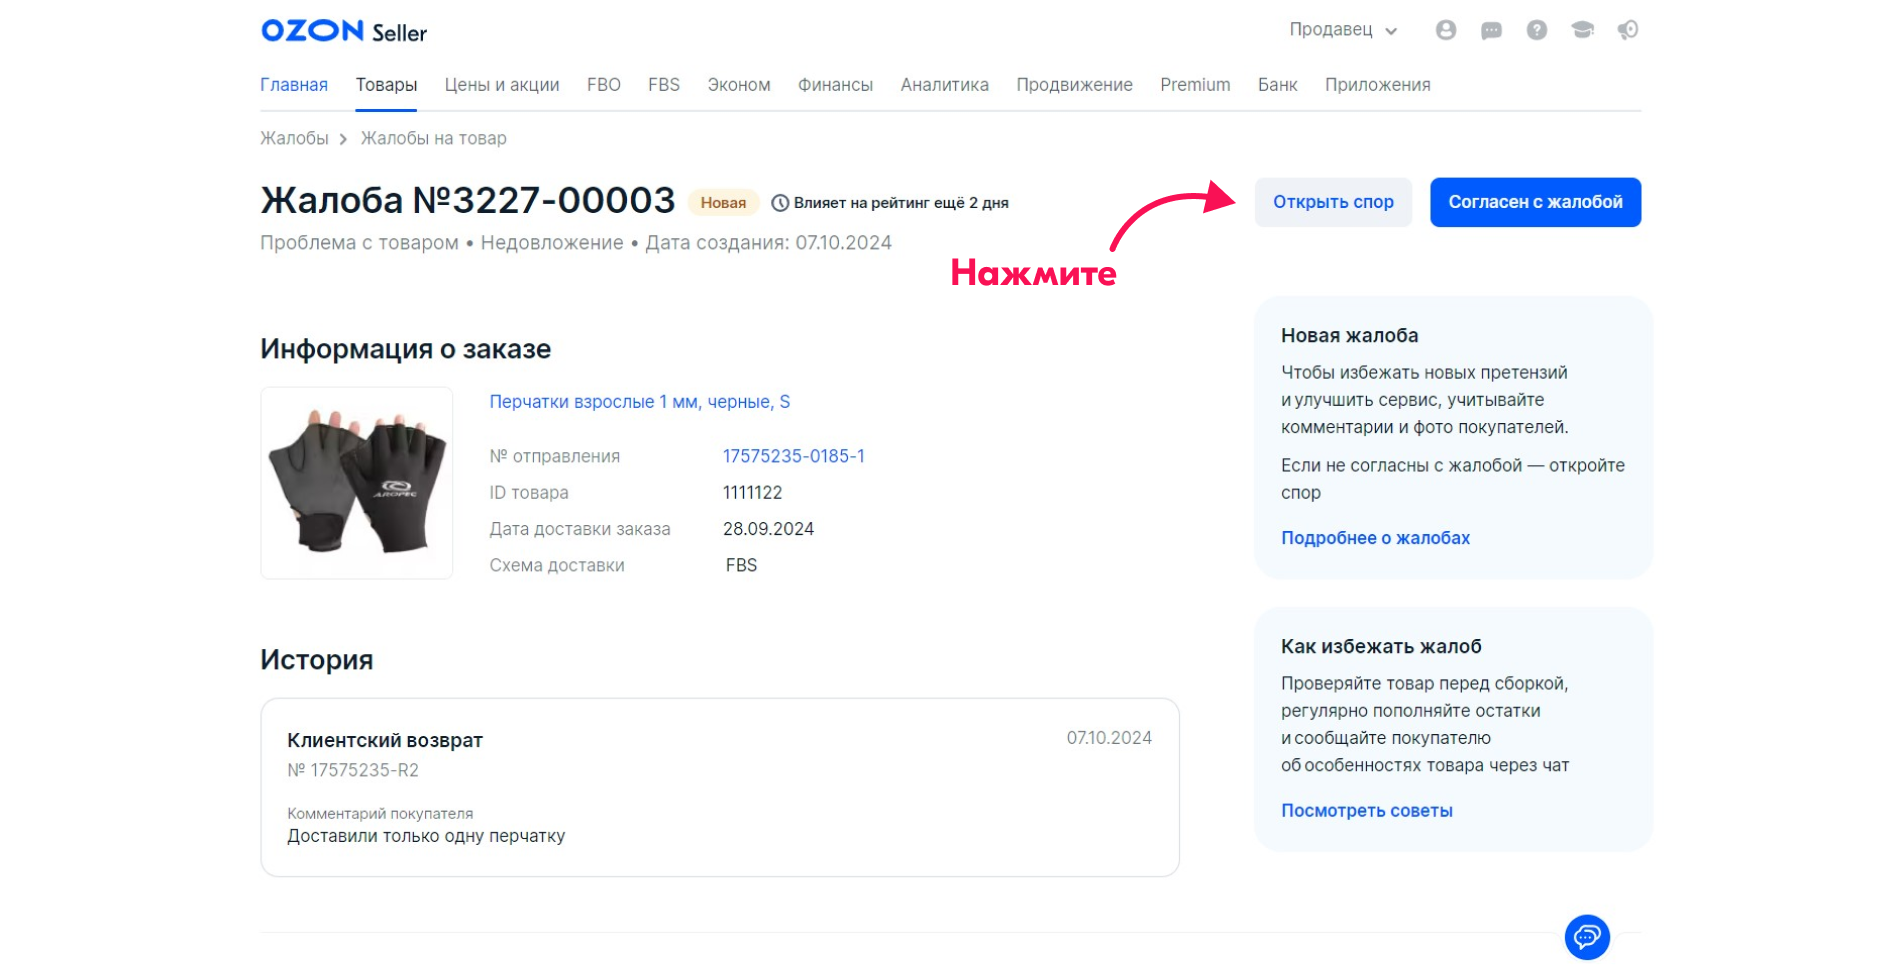Click the Согласен с жалобой button
1900x965 pixels.
(x=1535, y=202)
